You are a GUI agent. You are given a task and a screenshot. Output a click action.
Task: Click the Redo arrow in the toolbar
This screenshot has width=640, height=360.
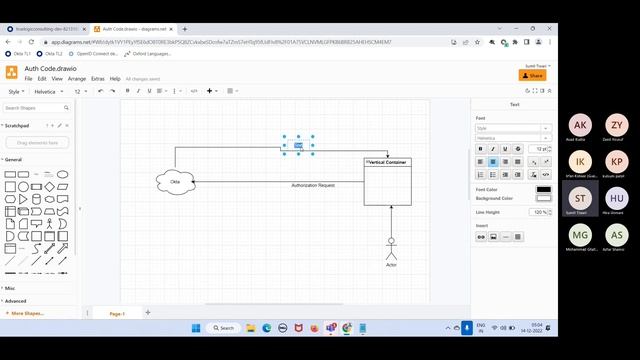coord(113,91)
